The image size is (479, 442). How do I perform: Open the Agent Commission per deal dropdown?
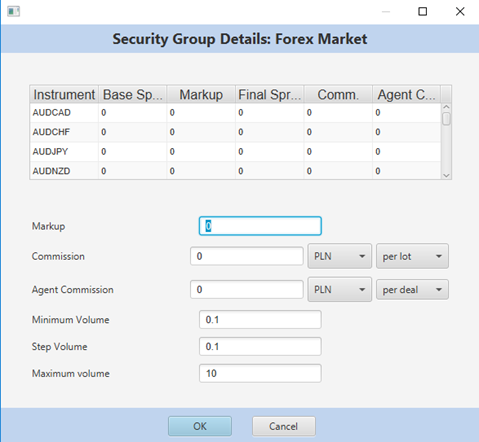(412, 289)
